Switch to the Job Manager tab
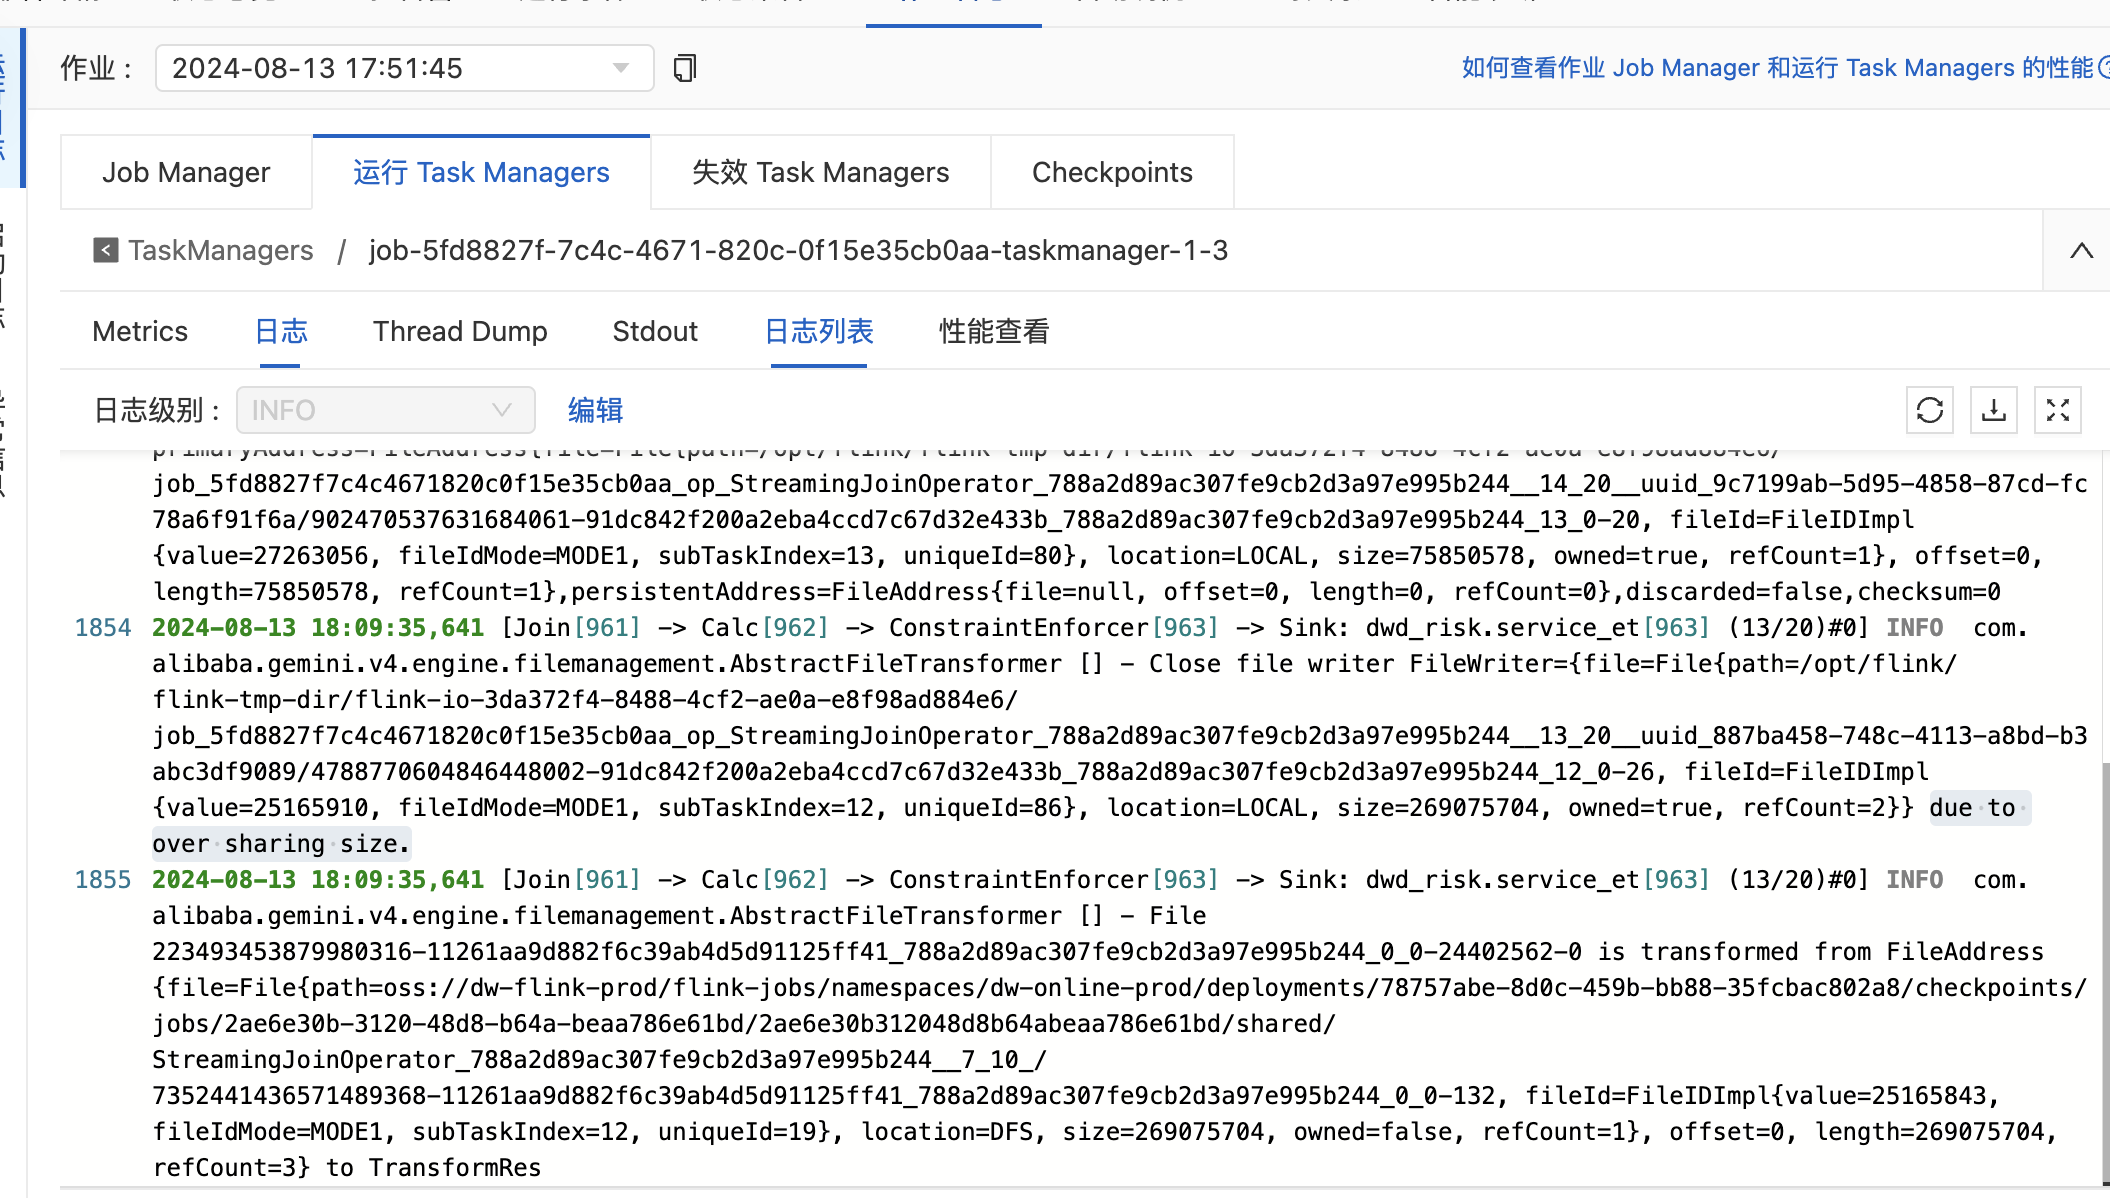Viewport: 2110px width, 1198px height. (x=186, y=172)
